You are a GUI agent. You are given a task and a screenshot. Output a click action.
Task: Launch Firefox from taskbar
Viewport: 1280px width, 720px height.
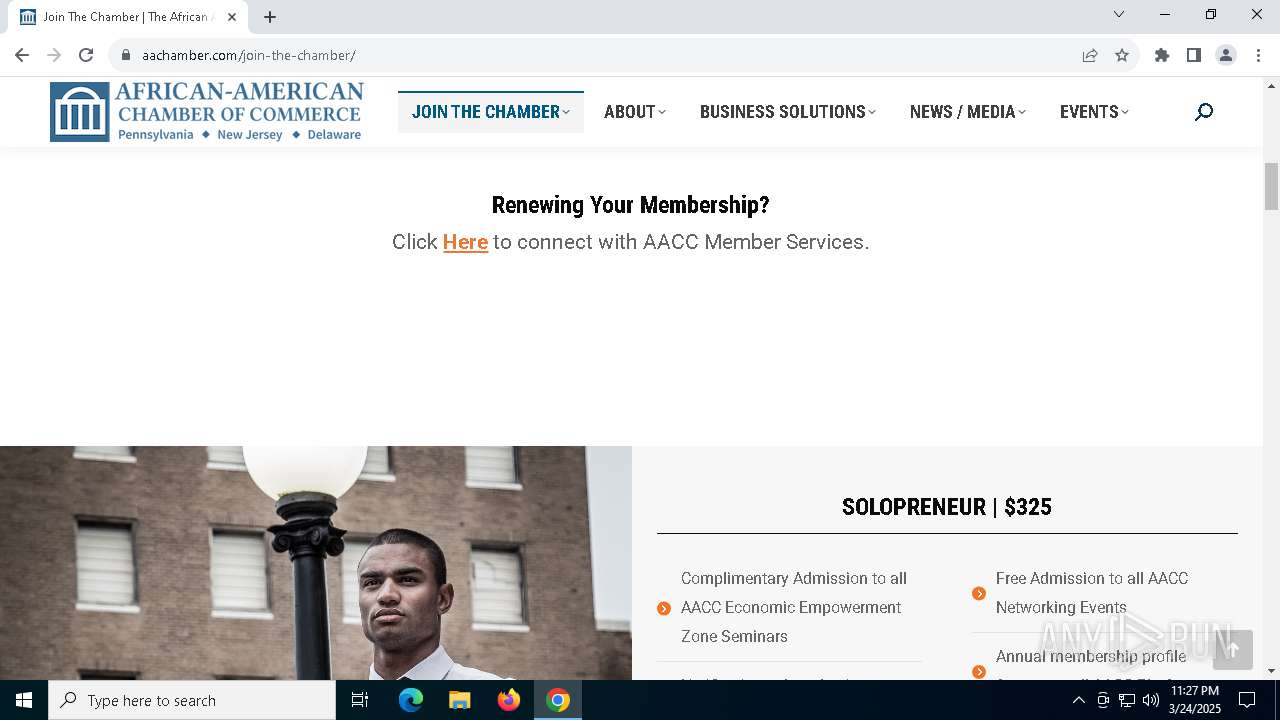tap(509, 700)
